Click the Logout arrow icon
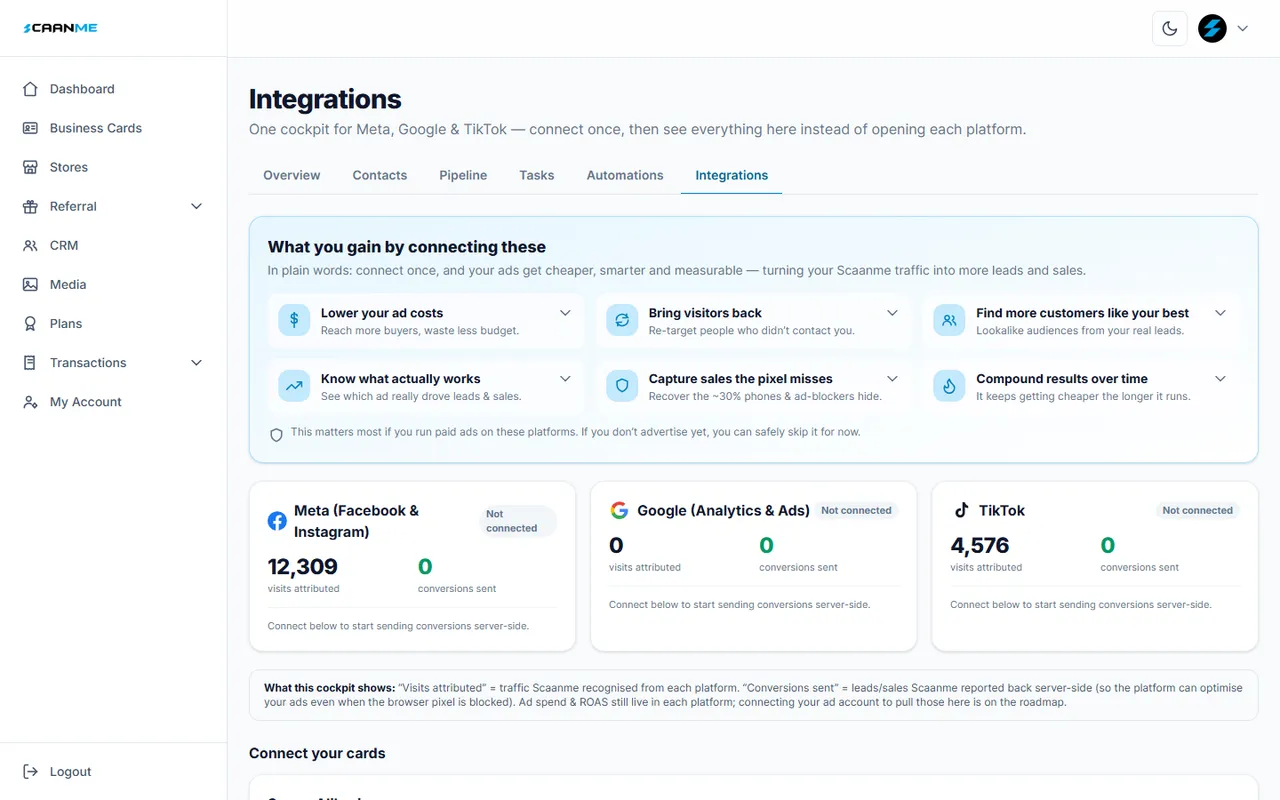Screen dimensions: 1280x800 point(30,772)
